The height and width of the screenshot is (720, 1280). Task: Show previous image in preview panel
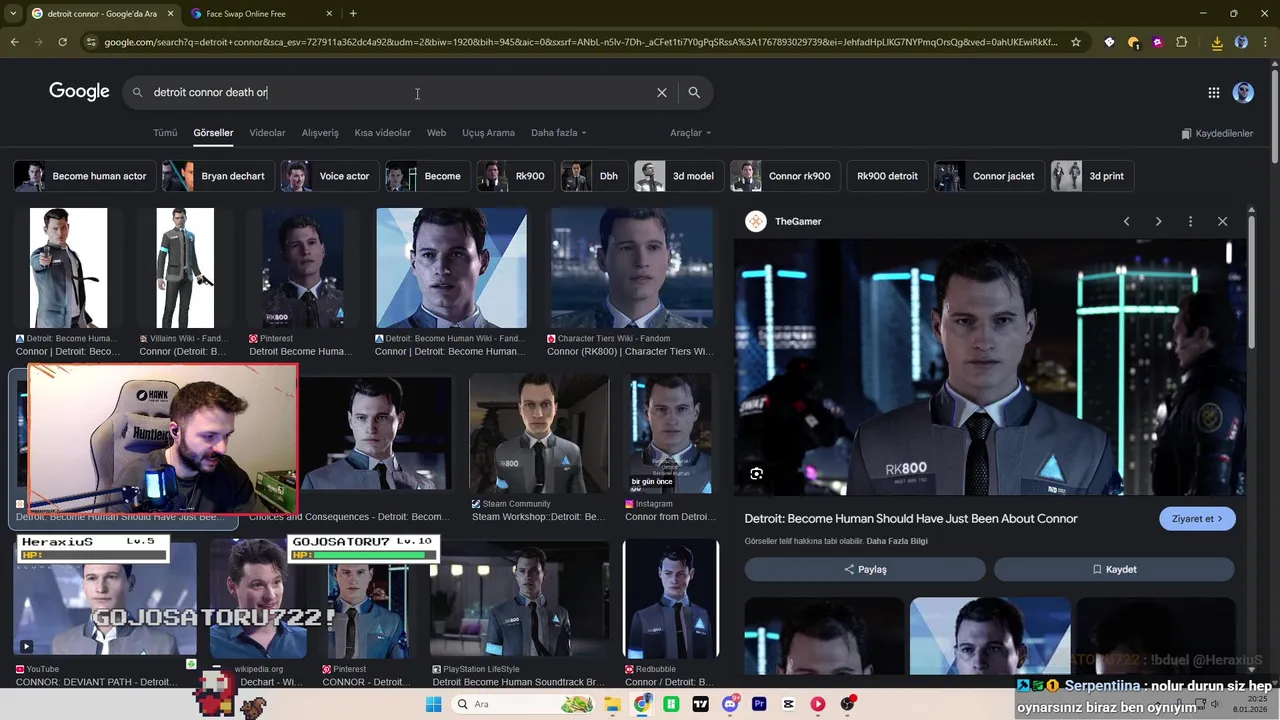1126,221
